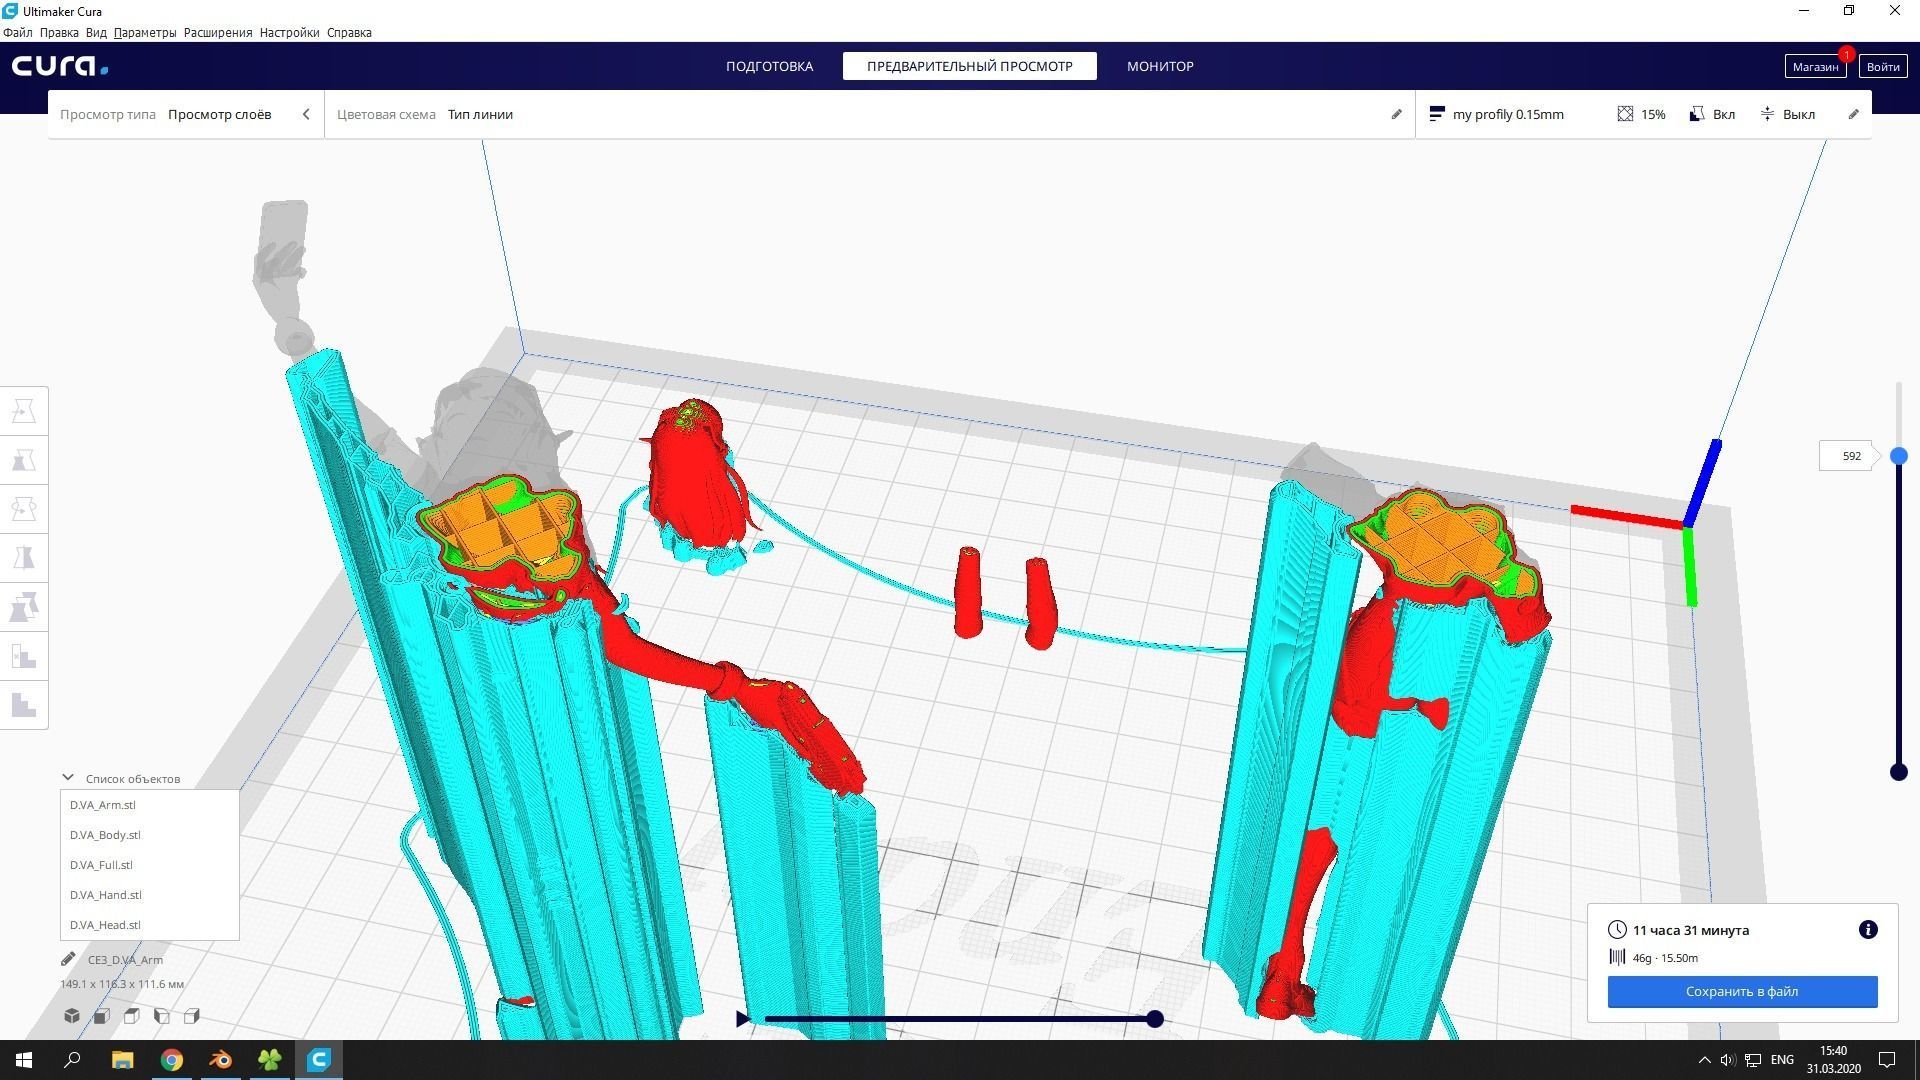Click the Магазин button
This screenshot has width=1920, height=1080.
[1814, 66]
